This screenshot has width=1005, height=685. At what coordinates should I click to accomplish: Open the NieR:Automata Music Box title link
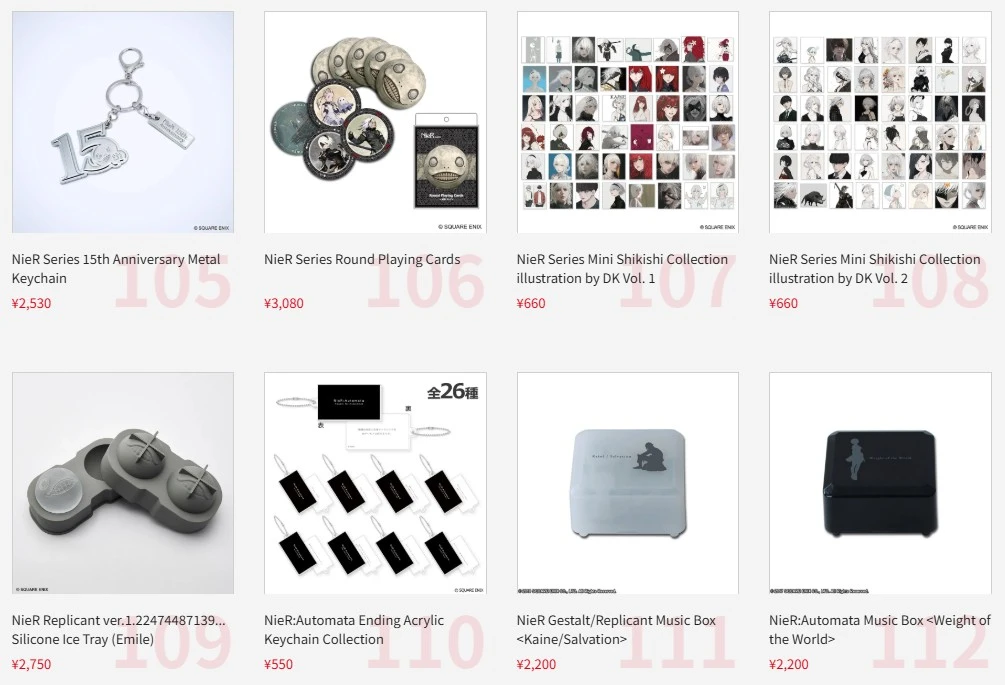tap(880, 630)
